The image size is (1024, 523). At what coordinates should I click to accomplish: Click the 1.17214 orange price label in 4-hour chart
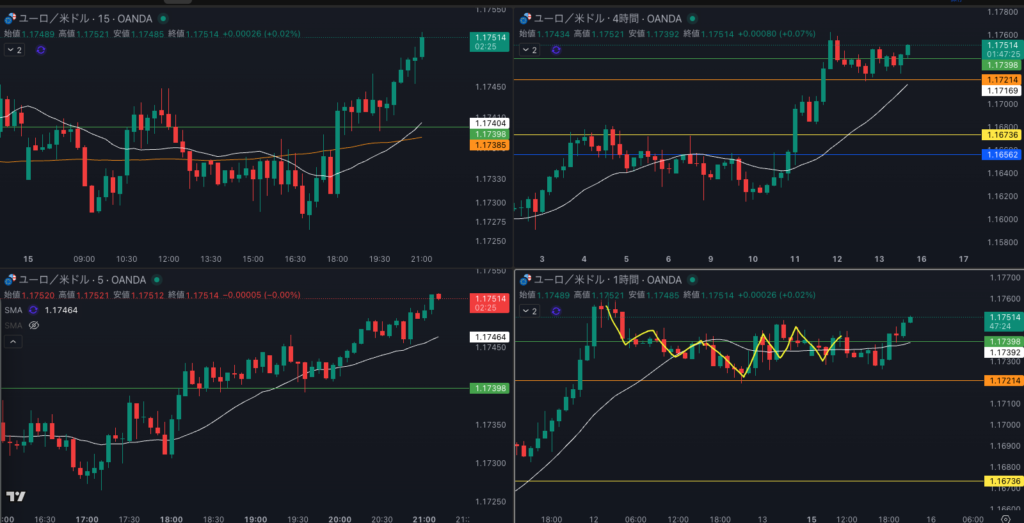(x=1001, y=79)
